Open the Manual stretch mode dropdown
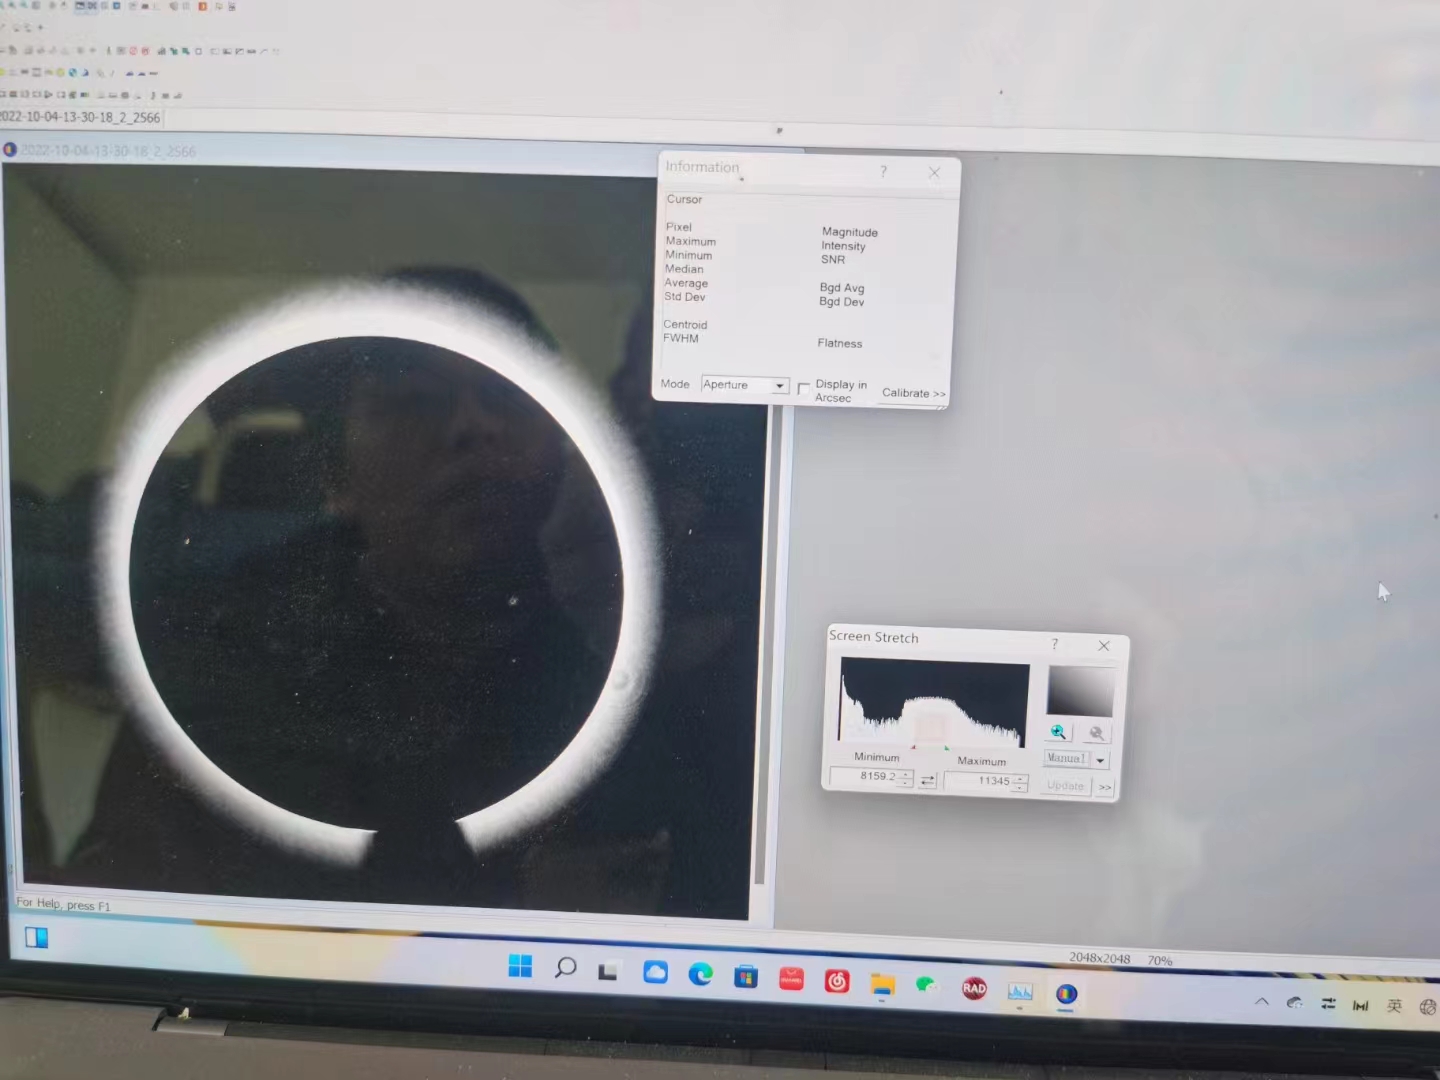The width and height of the screenshot is (1440, 1080). point(1100,760)
